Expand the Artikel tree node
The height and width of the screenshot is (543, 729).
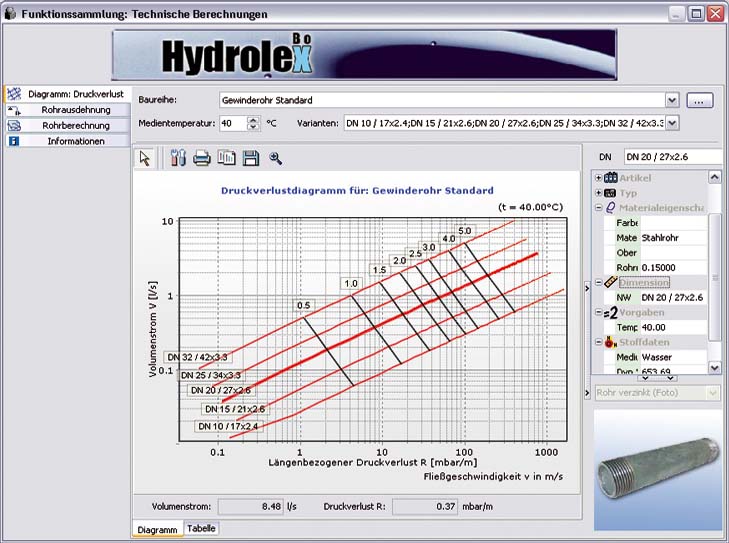pos(598,178)
